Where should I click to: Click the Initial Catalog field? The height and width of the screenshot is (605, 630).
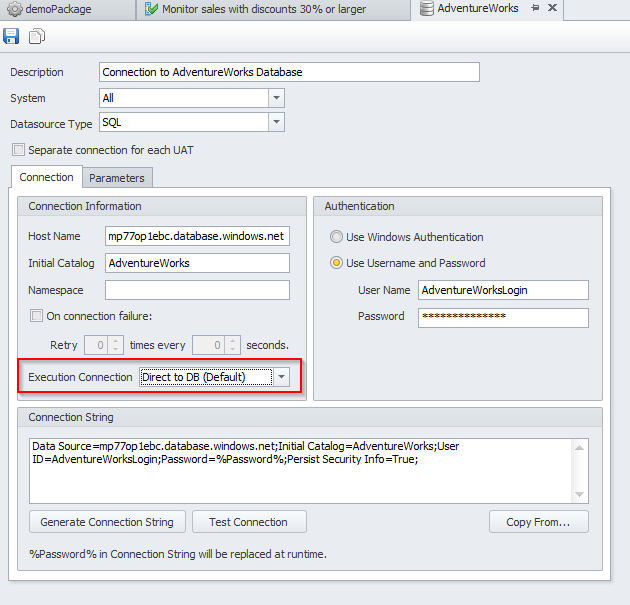197,263
